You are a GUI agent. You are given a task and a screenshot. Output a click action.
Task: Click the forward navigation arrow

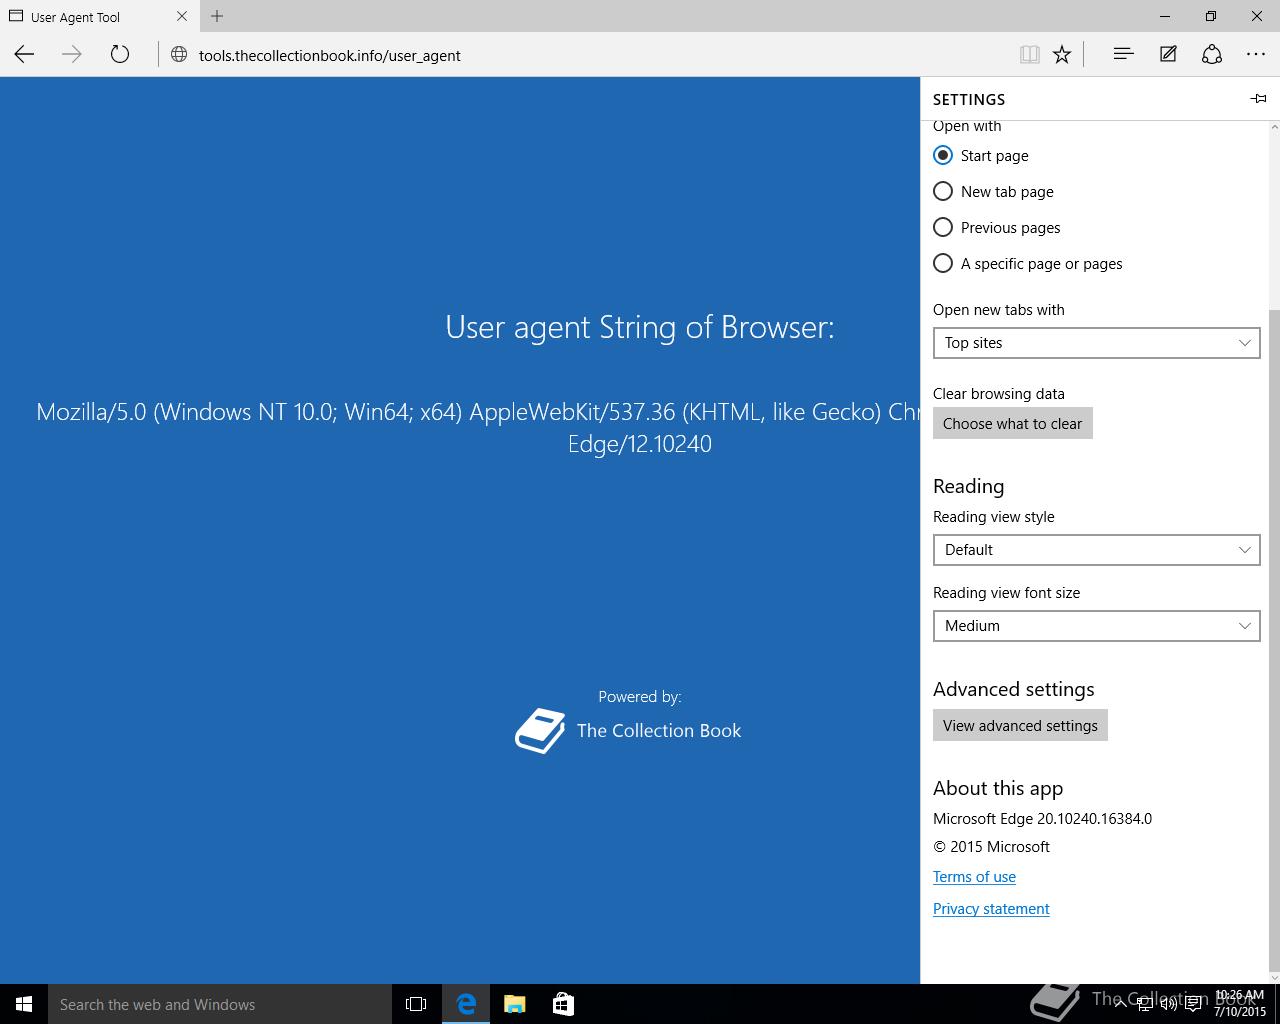click(72, 55)
